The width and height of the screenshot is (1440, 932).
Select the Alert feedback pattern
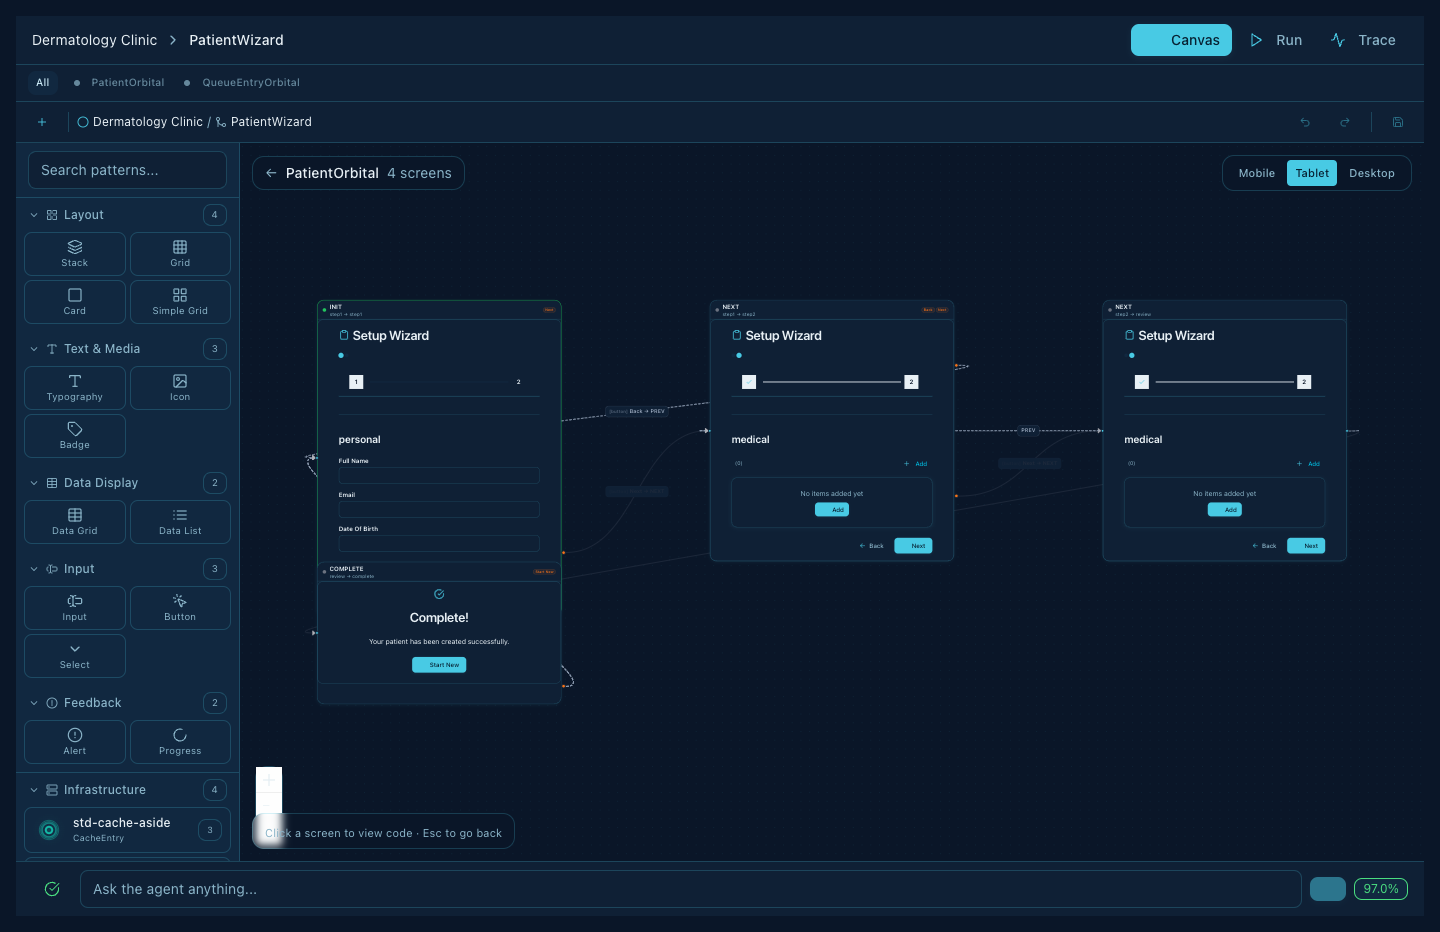(74, 741)
